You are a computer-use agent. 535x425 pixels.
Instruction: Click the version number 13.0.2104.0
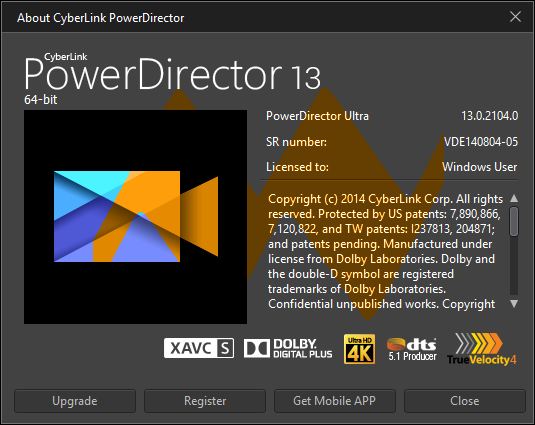click(490, 116)
